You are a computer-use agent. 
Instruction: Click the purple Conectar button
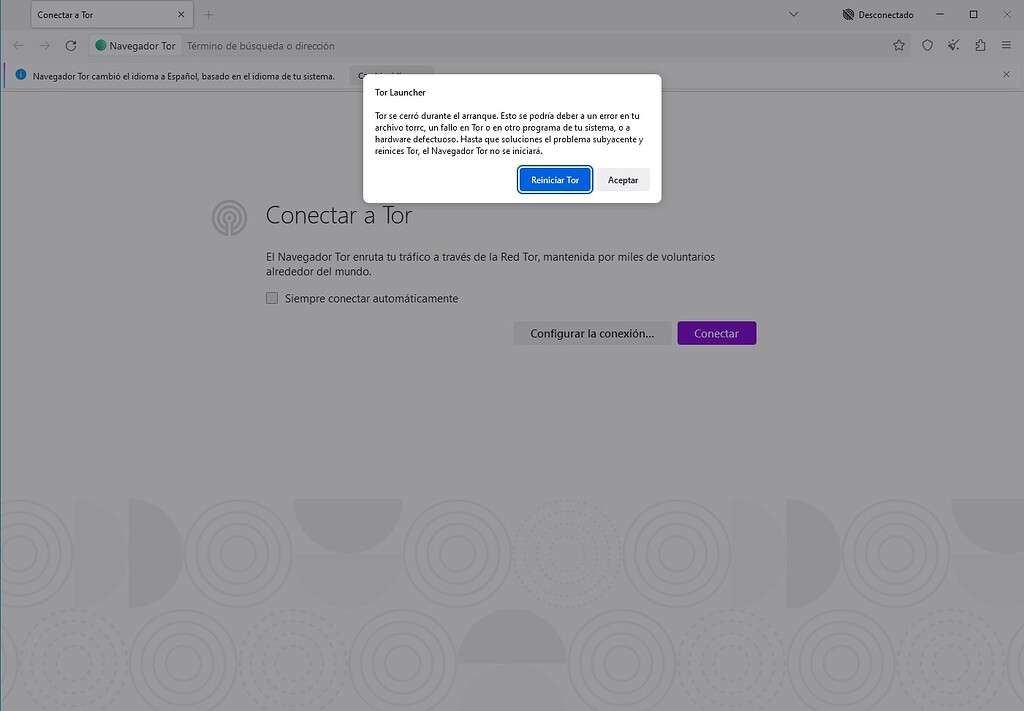click(x=716, y=333)
